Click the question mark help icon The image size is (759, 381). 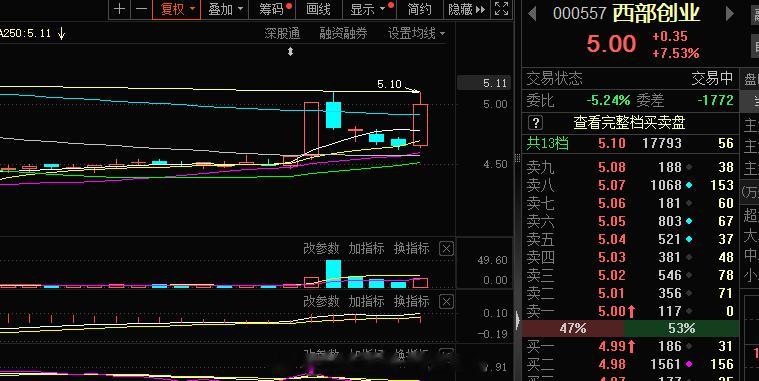point(535,122)
